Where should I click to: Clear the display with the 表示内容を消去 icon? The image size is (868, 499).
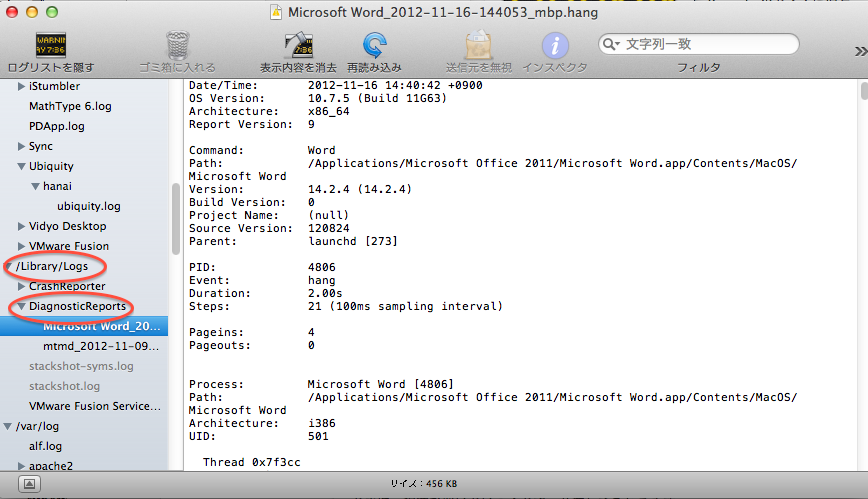point(298,45)
